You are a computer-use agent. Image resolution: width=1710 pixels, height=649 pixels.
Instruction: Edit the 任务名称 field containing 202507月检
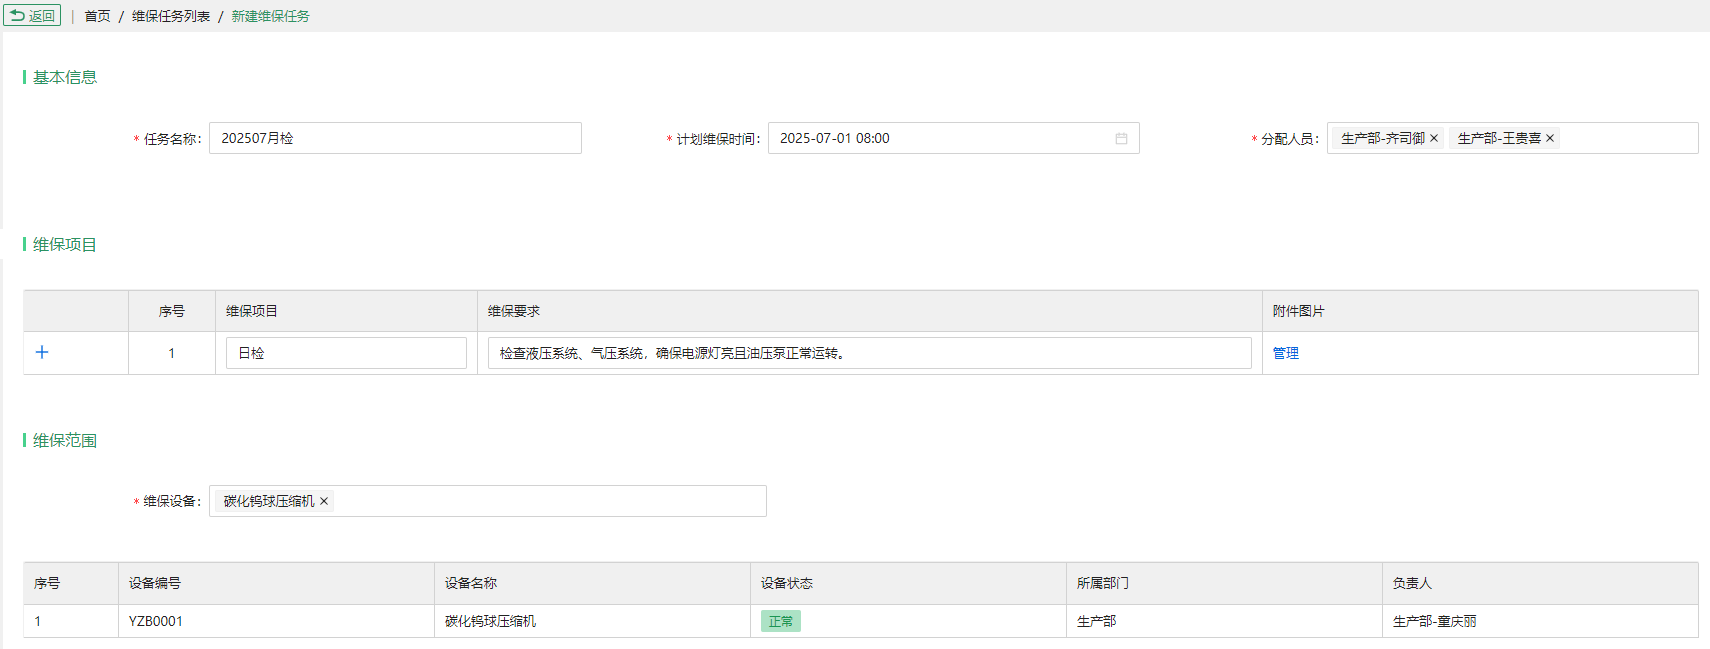pos(395,138)
